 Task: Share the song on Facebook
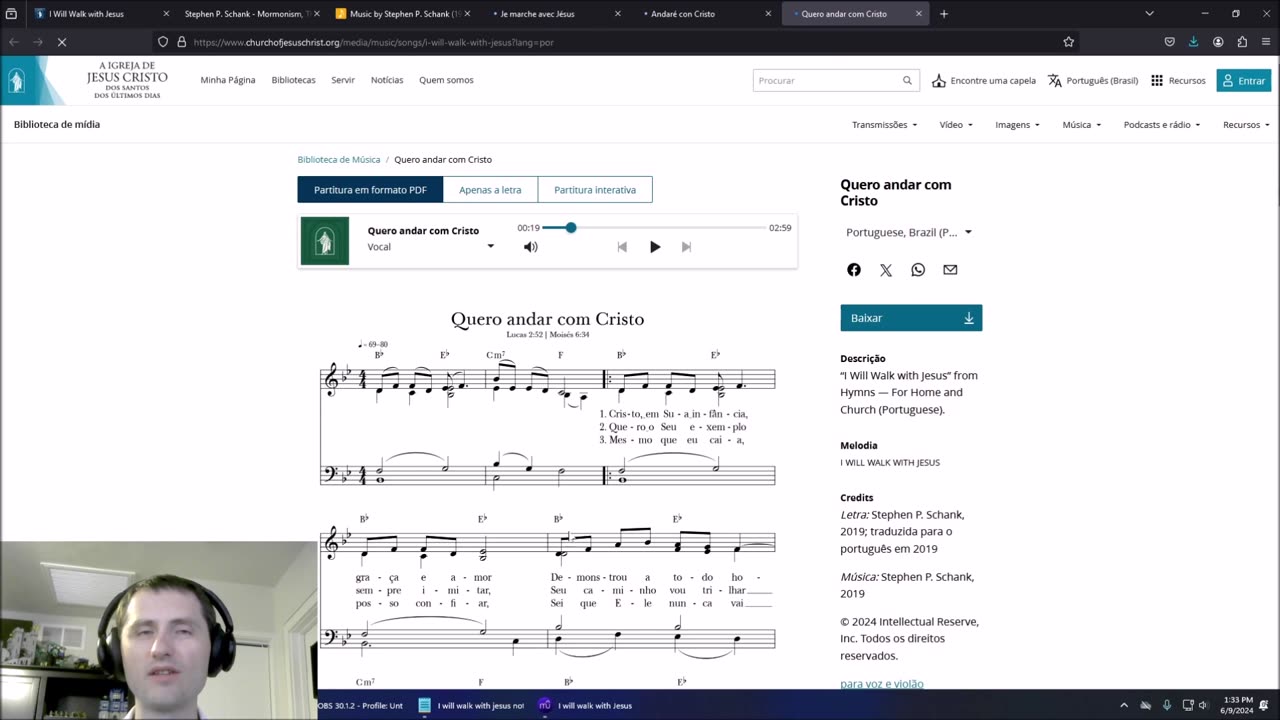tap(854, 270)
